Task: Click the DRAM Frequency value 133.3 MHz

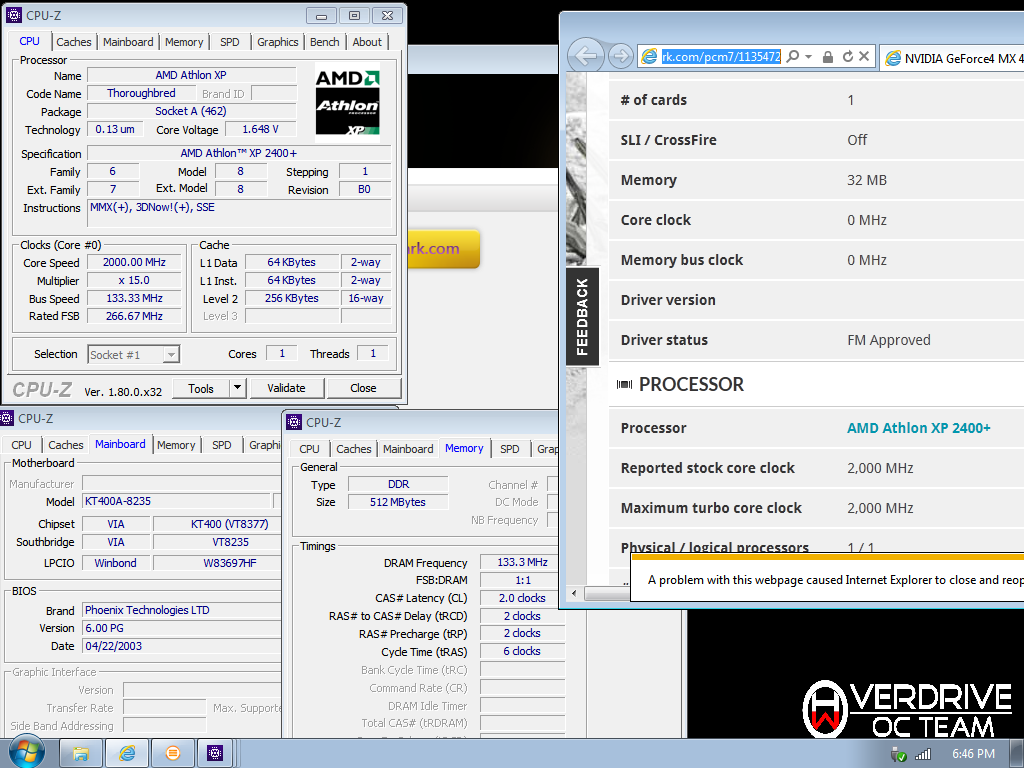Action: [x=522, y=562]
